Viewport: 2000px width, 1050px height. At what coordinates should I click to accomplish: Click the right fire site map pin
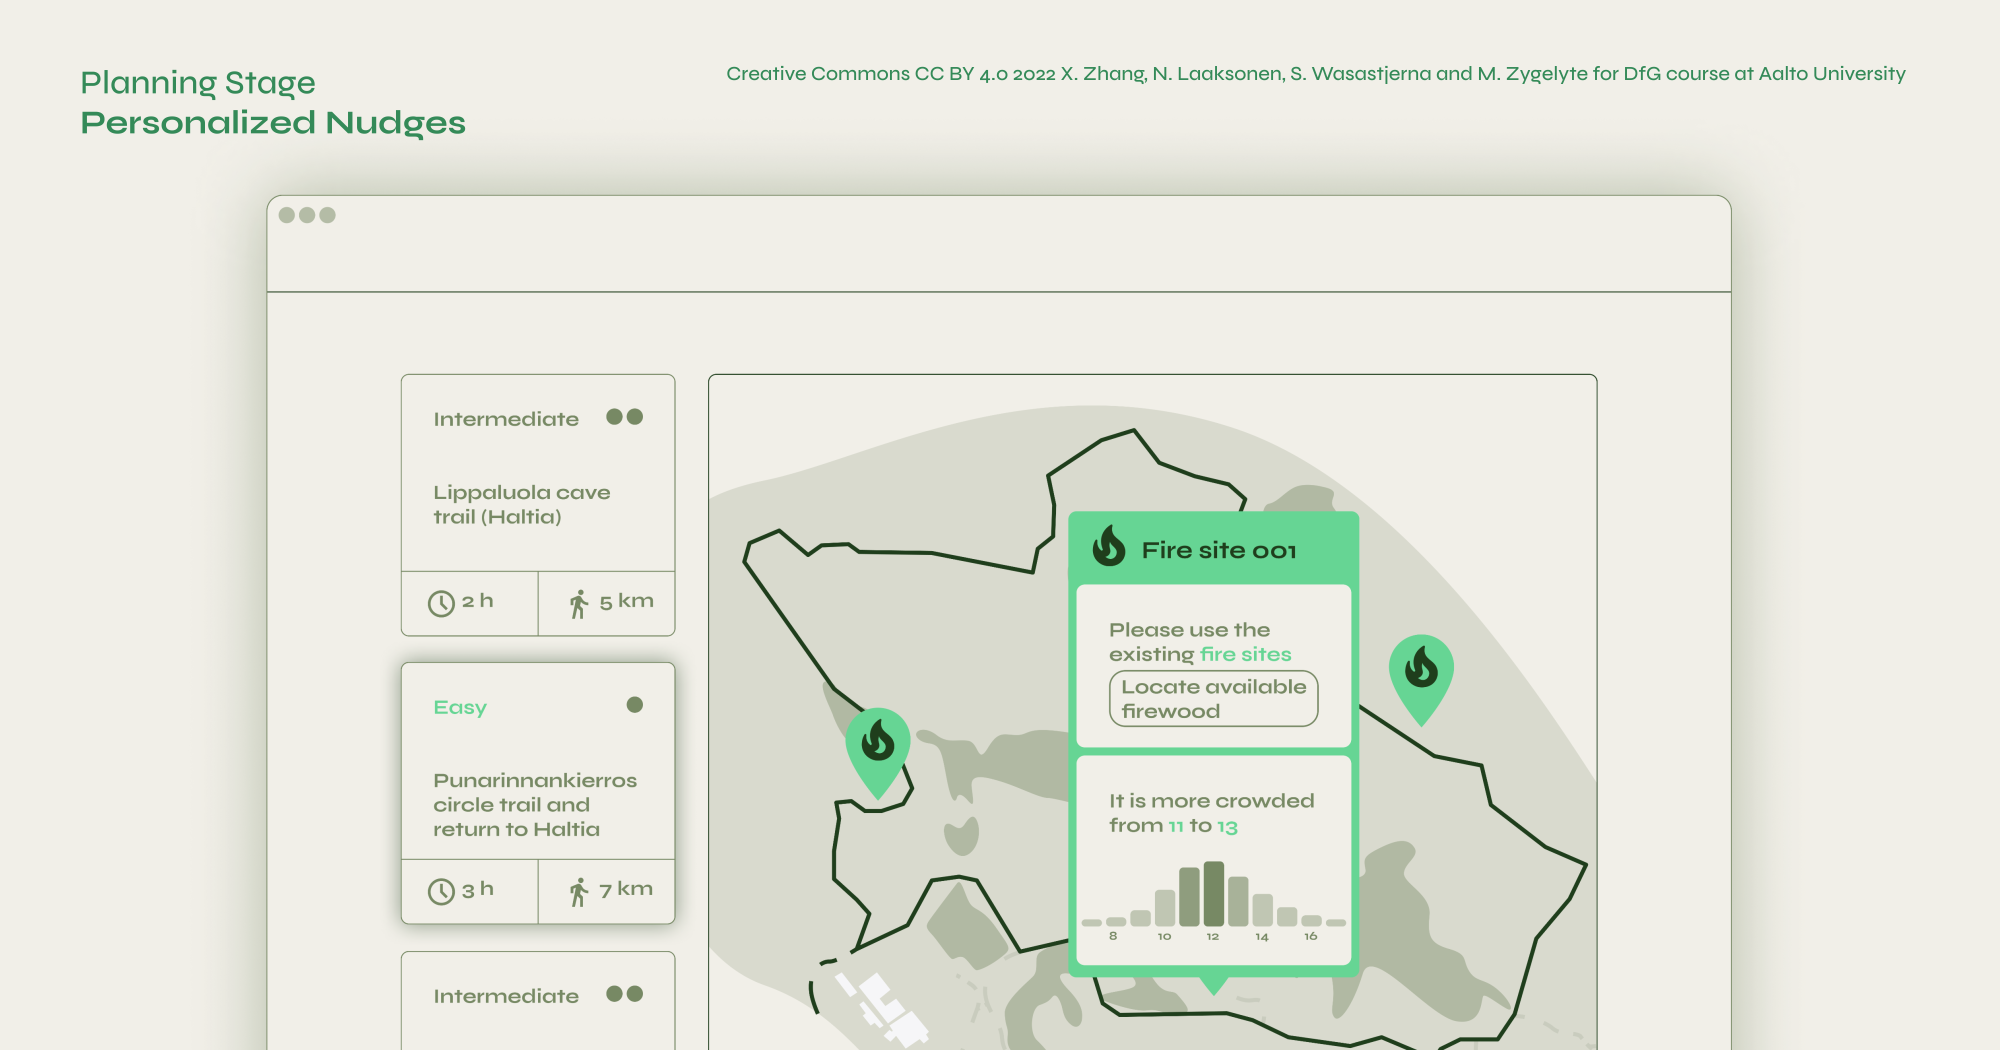pyautogui.click(x=1421, y=672)
